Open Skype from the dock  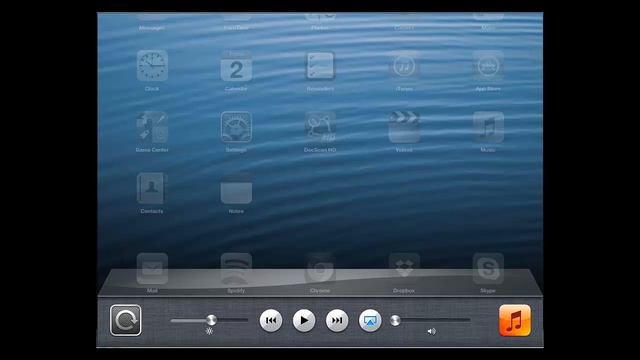[488, 269]
